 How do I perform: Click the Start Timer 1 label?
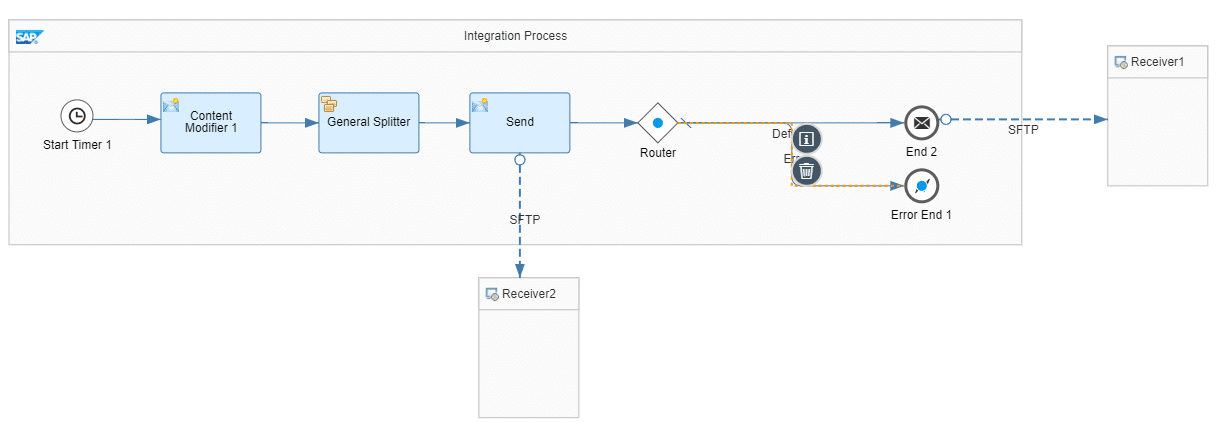(77, 145)
